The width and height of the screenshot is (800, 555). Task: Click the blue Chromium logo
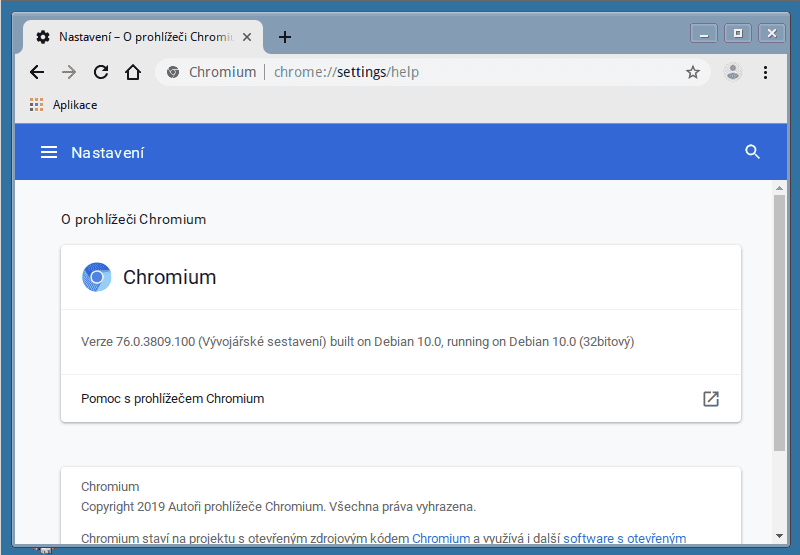[96, 277]
